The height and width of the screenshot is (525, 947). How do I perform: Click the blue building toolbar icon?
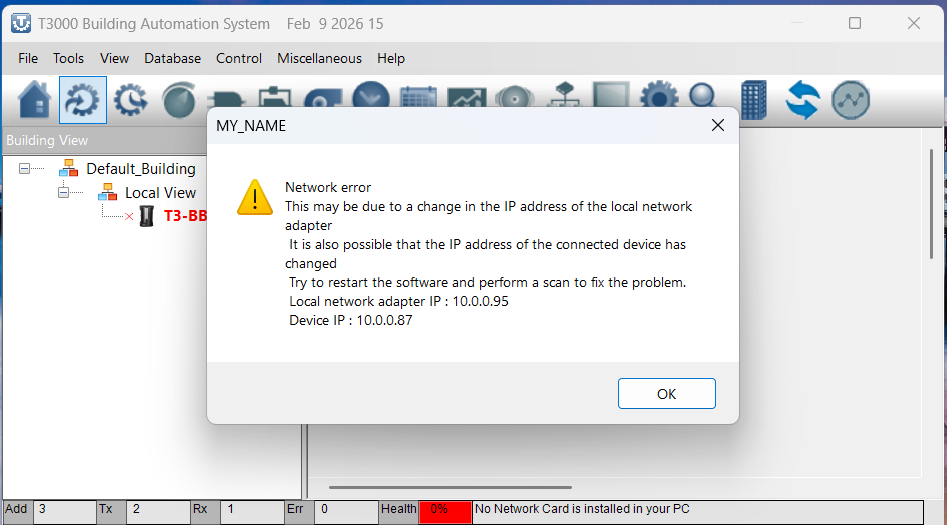point(753,100)
